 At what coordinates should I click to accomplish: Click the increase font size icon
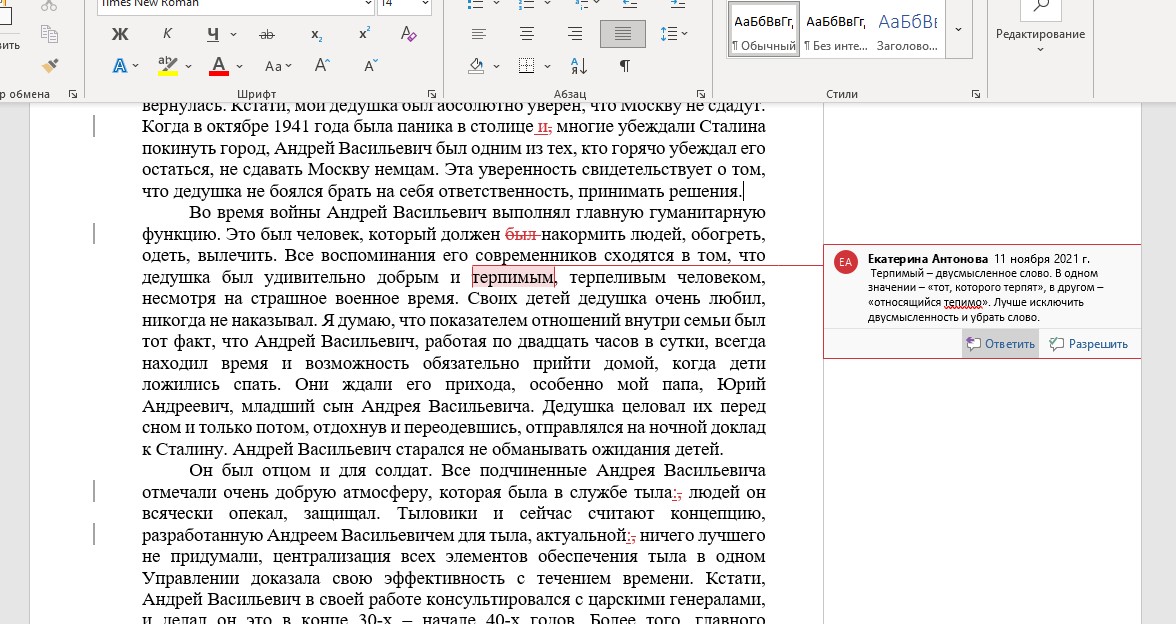322,66
